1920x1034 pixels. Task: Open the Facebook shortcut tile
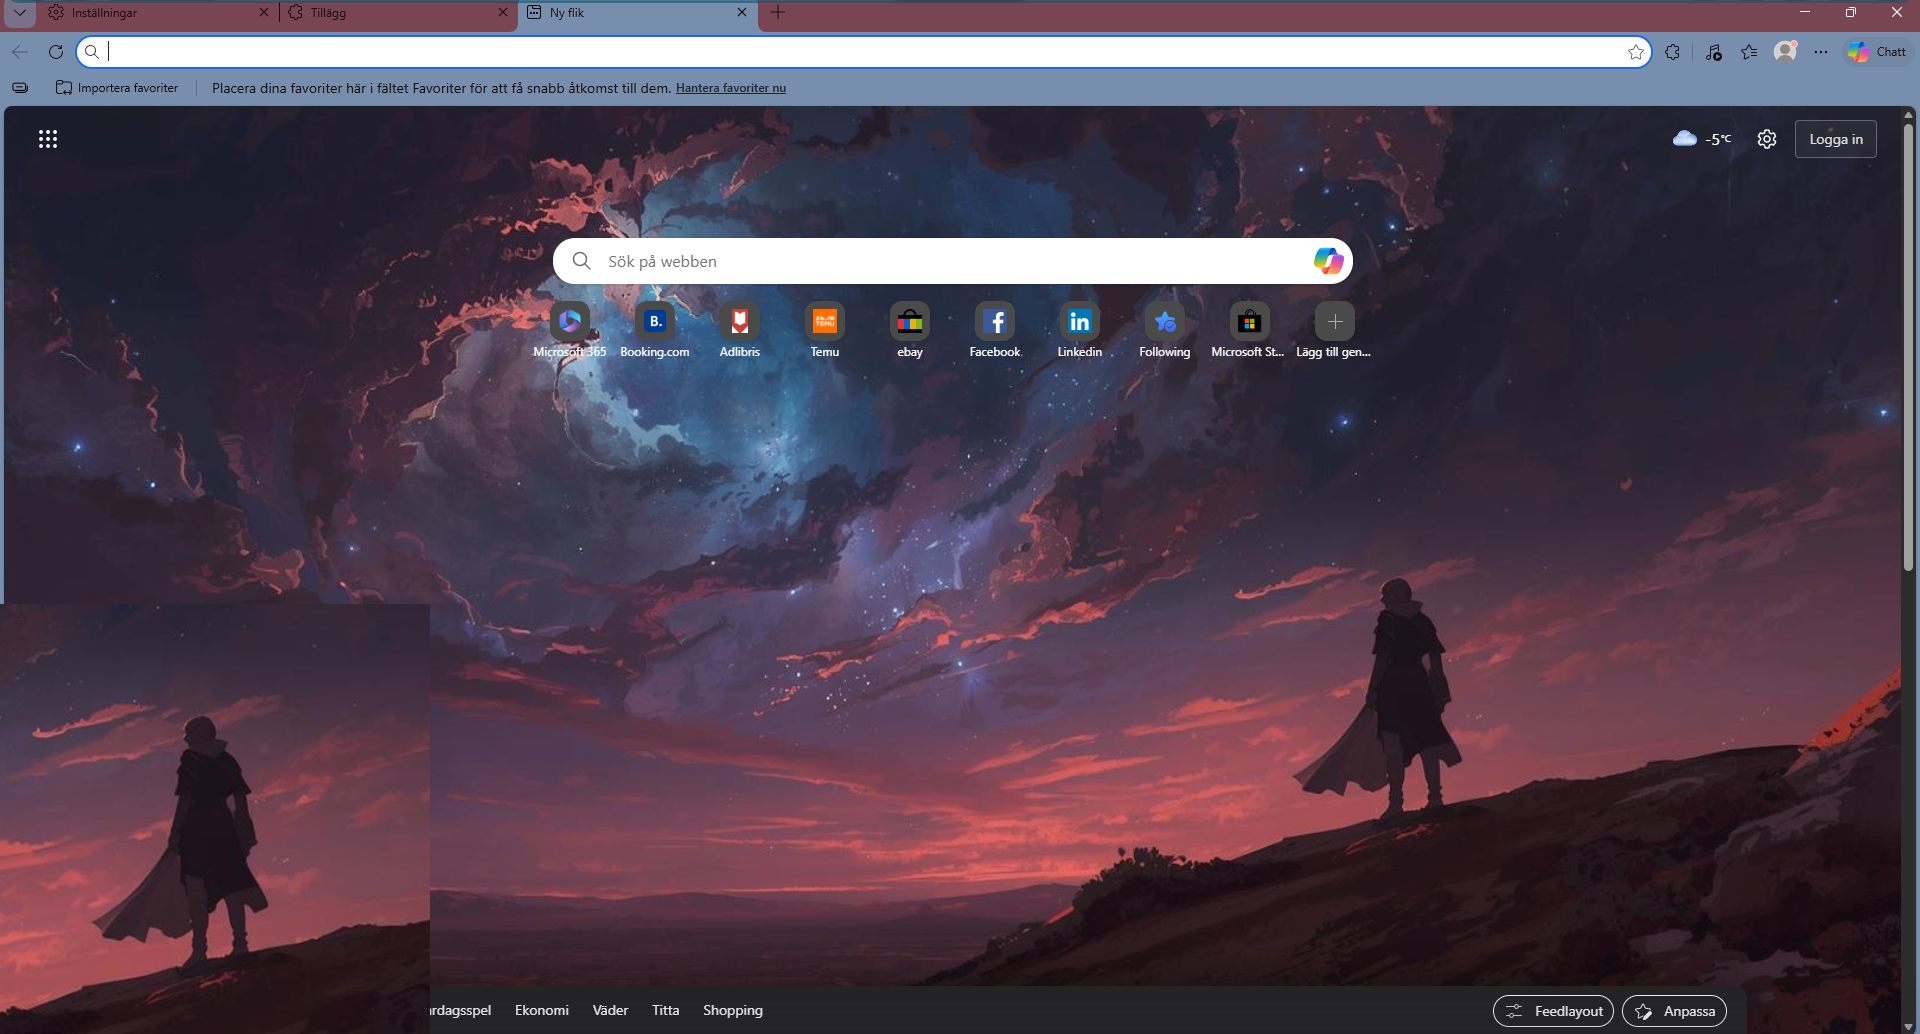pyautogui.click(x=995, y=322)
